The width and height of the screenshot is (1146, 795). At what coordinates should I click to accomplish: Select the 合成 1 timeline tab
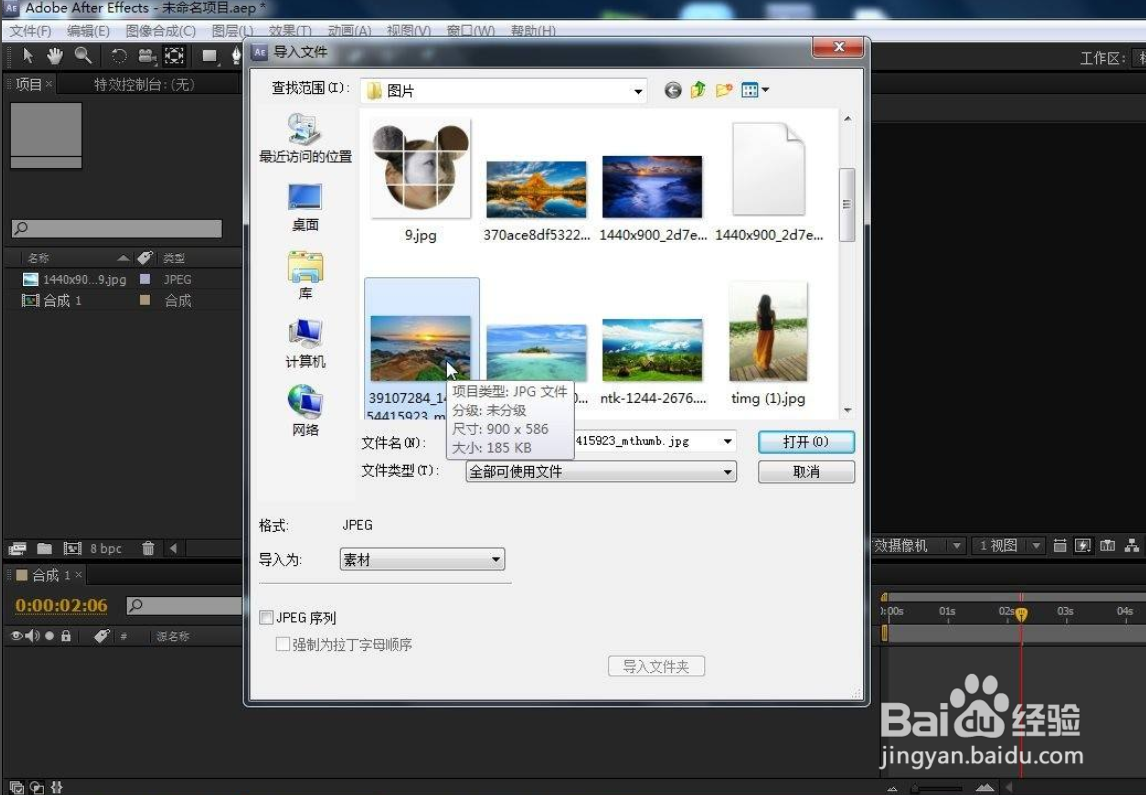pos(50,575)
